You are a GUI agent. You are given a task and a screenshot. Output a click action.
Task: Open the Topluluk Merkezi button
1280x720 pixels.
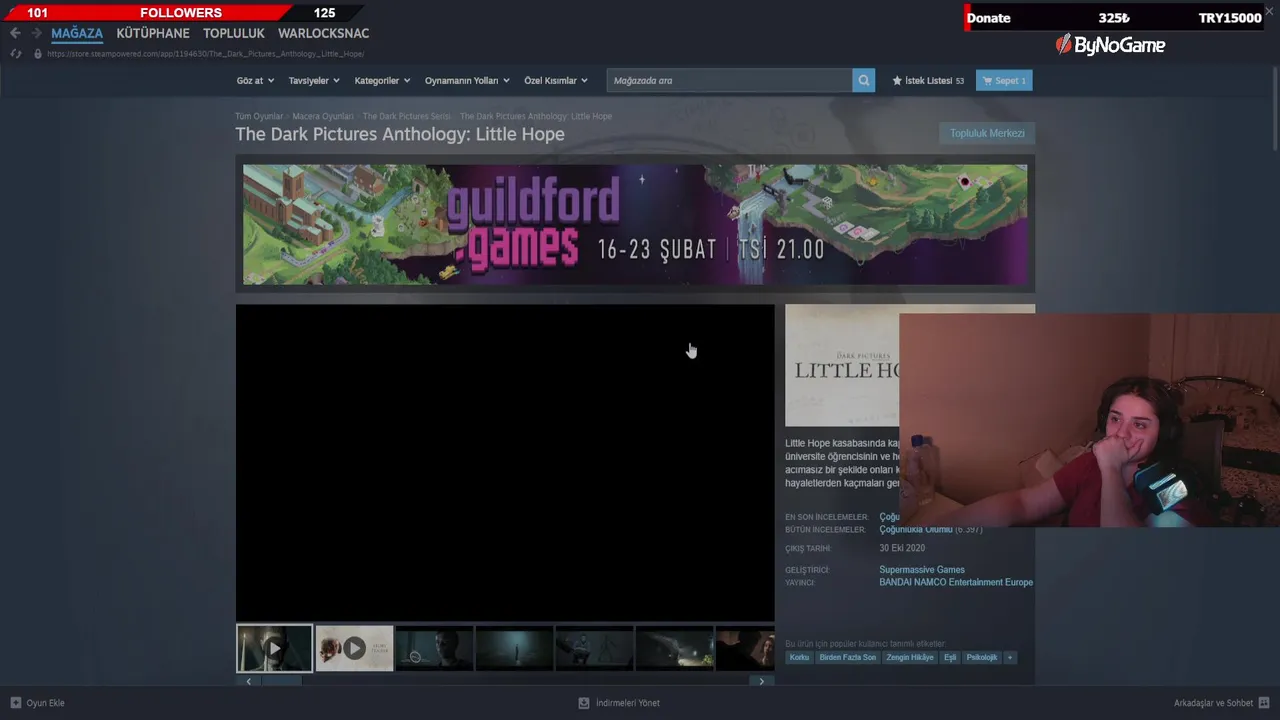click(987, 133)
